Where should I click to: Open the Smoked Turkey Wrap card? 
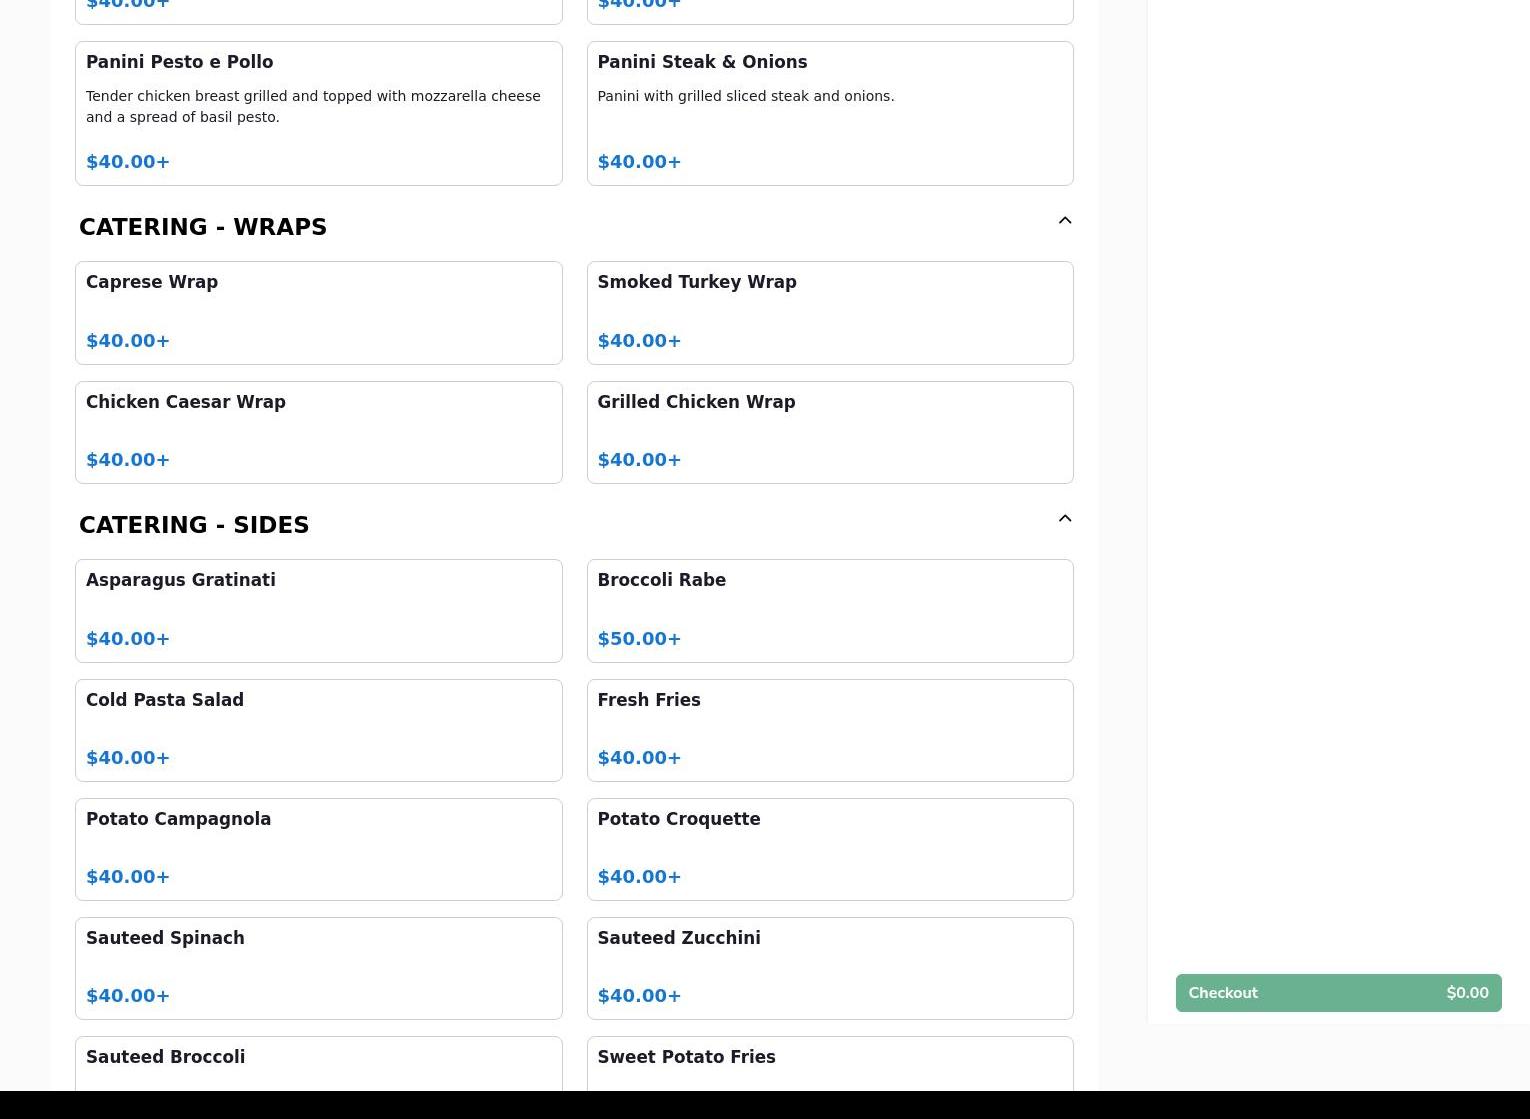click(x=830, y=313)
